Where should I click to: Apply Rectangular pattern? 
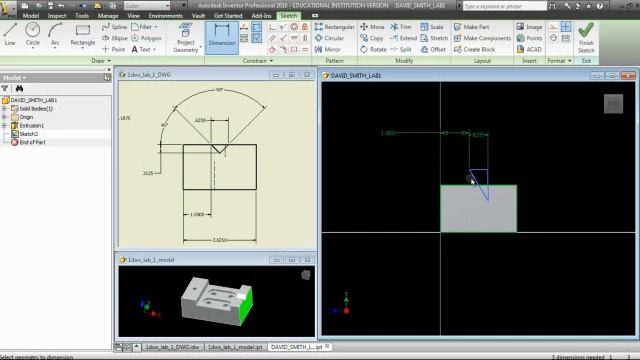[334, 27]
